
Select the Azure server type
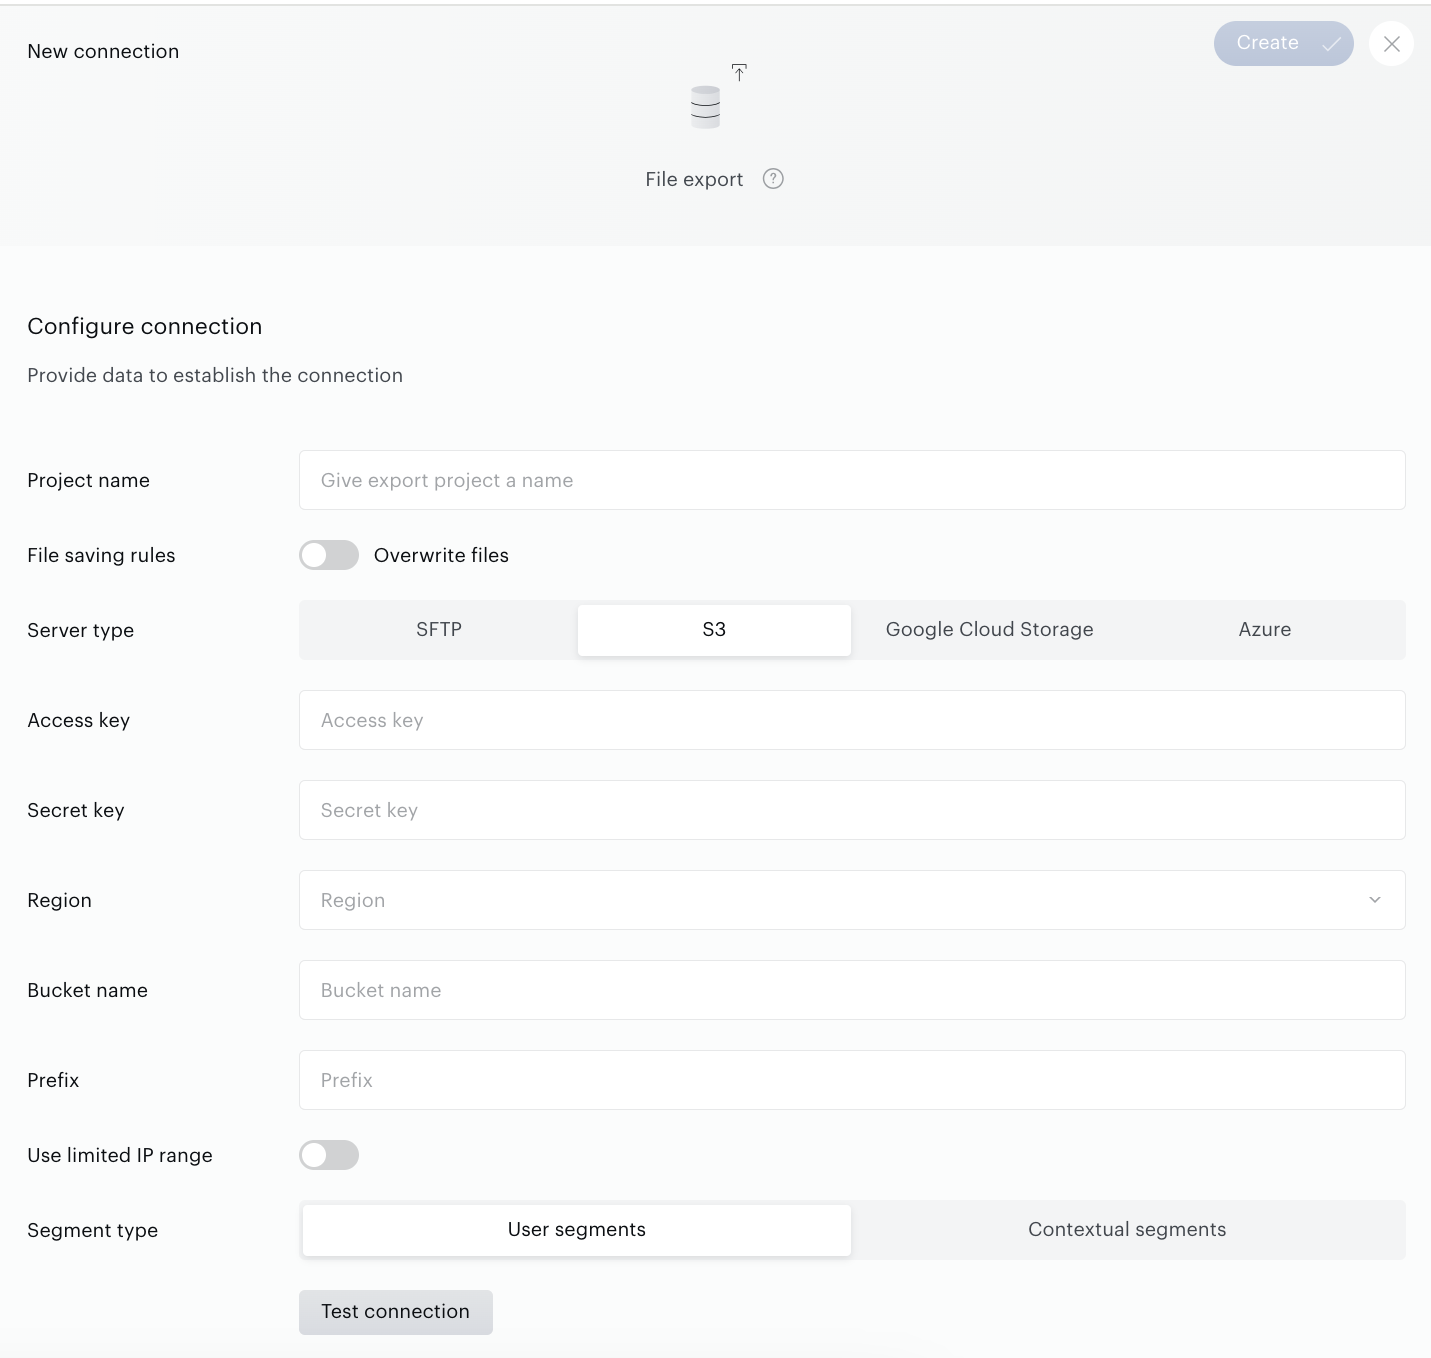pyautogui.click(x=1265, y=630)
